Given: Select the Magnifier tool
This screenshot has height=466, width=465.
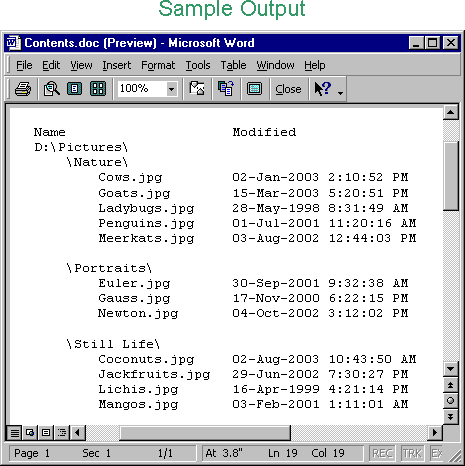Looking at the screenshot, I should tap(52, 89).
